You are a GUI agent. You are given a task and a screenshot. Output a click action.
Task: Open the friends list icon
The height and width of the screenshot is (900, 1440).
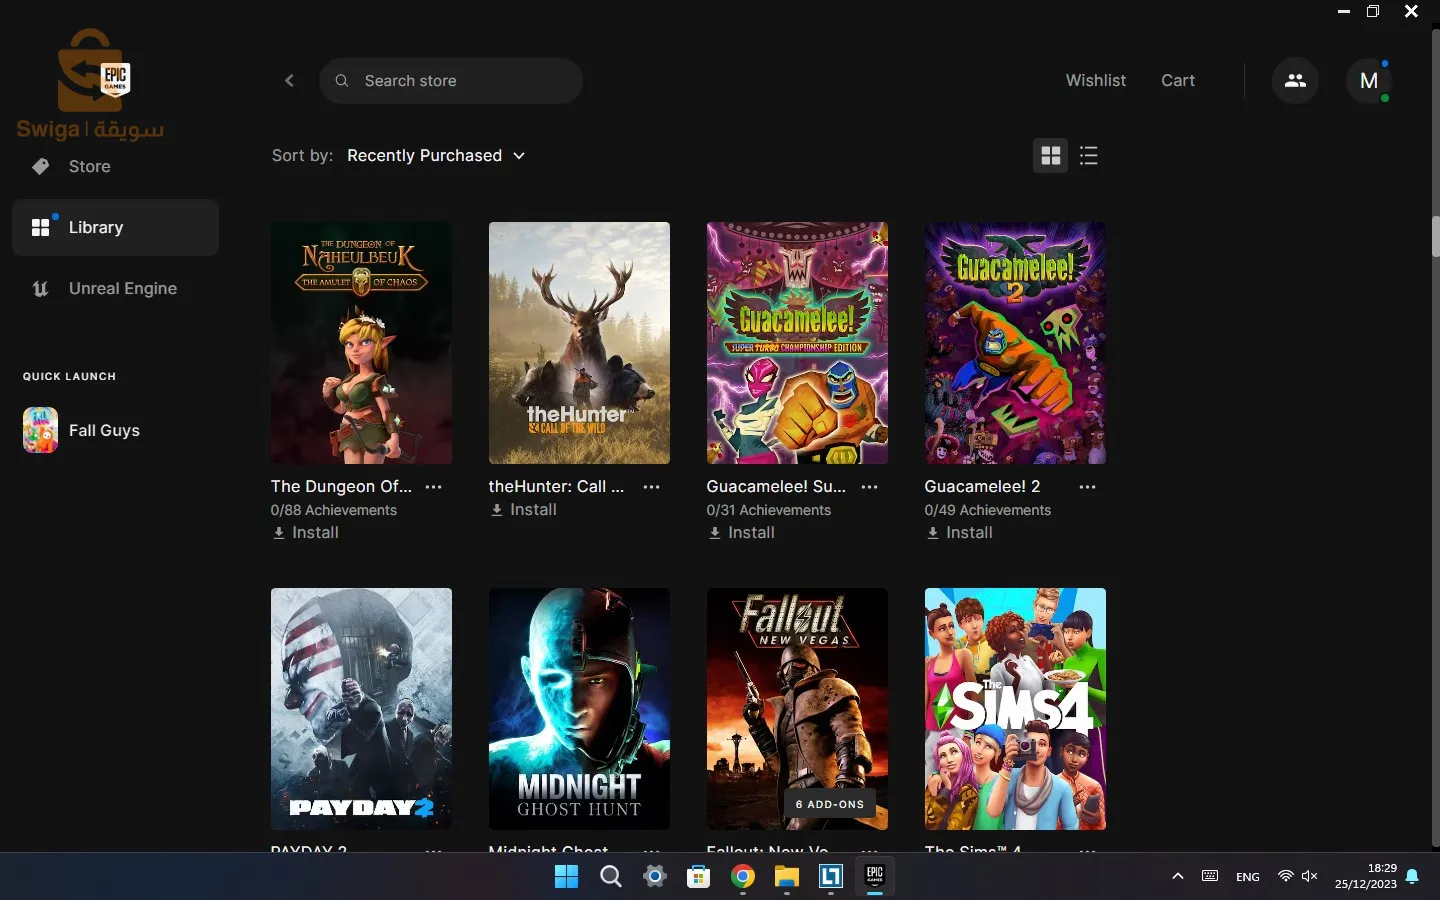tap(1295, 81)
